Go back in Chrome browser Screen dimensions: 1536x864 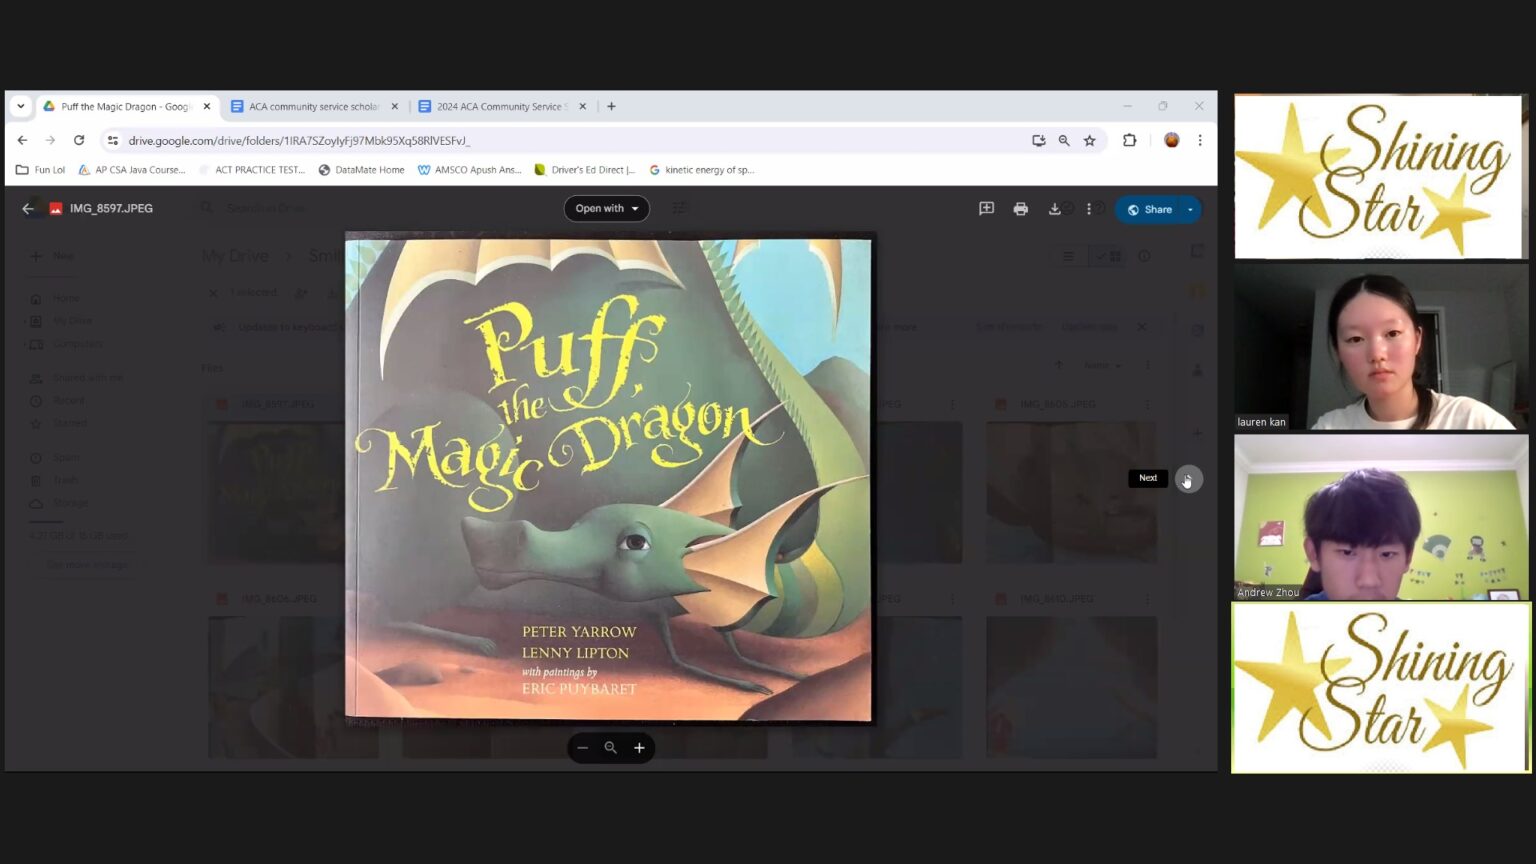pyautogui.click(x=22, y=140)
